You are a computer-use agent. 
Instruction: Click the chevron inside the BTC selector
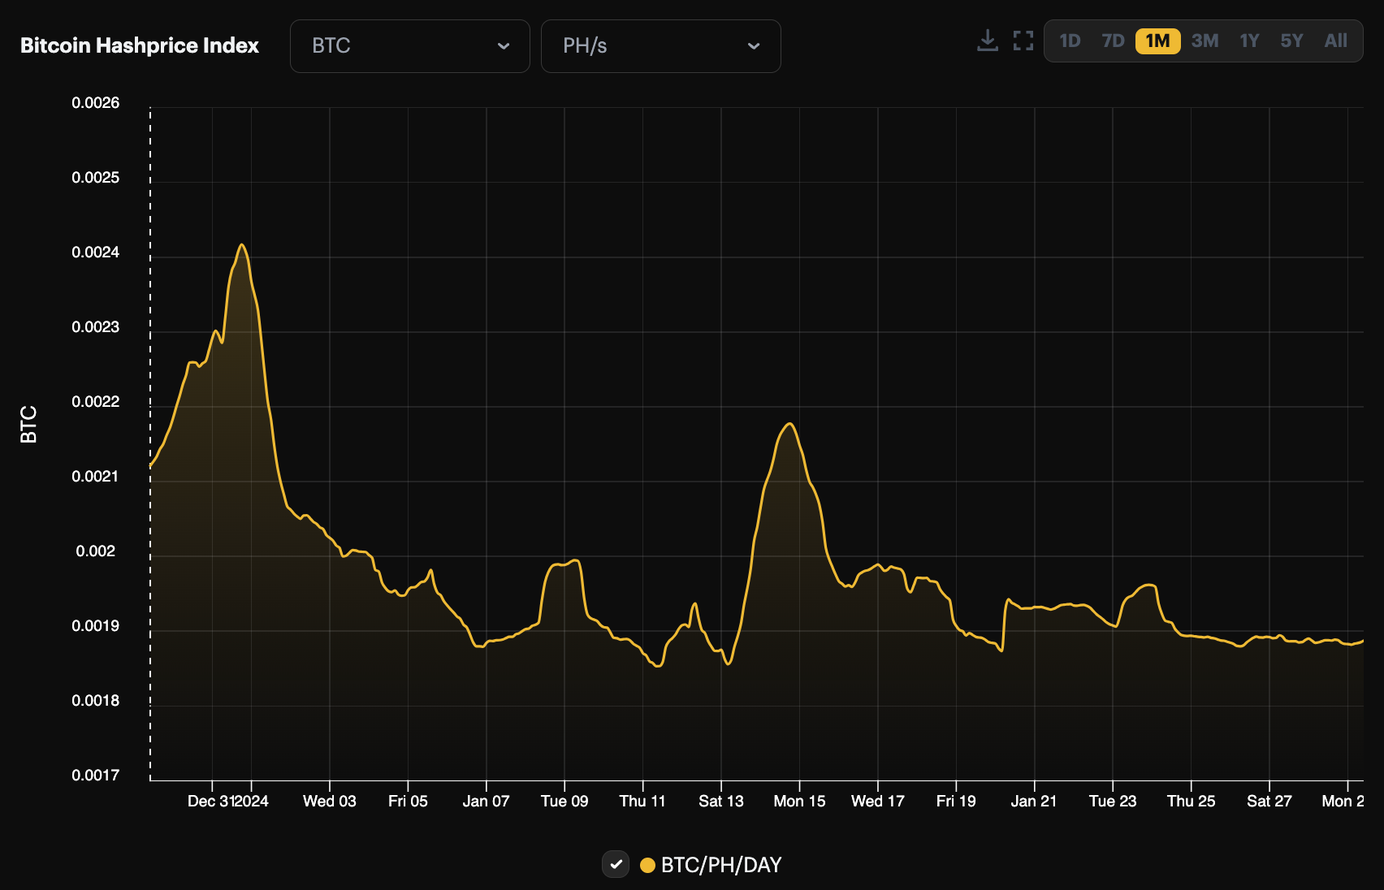point(506,46)
